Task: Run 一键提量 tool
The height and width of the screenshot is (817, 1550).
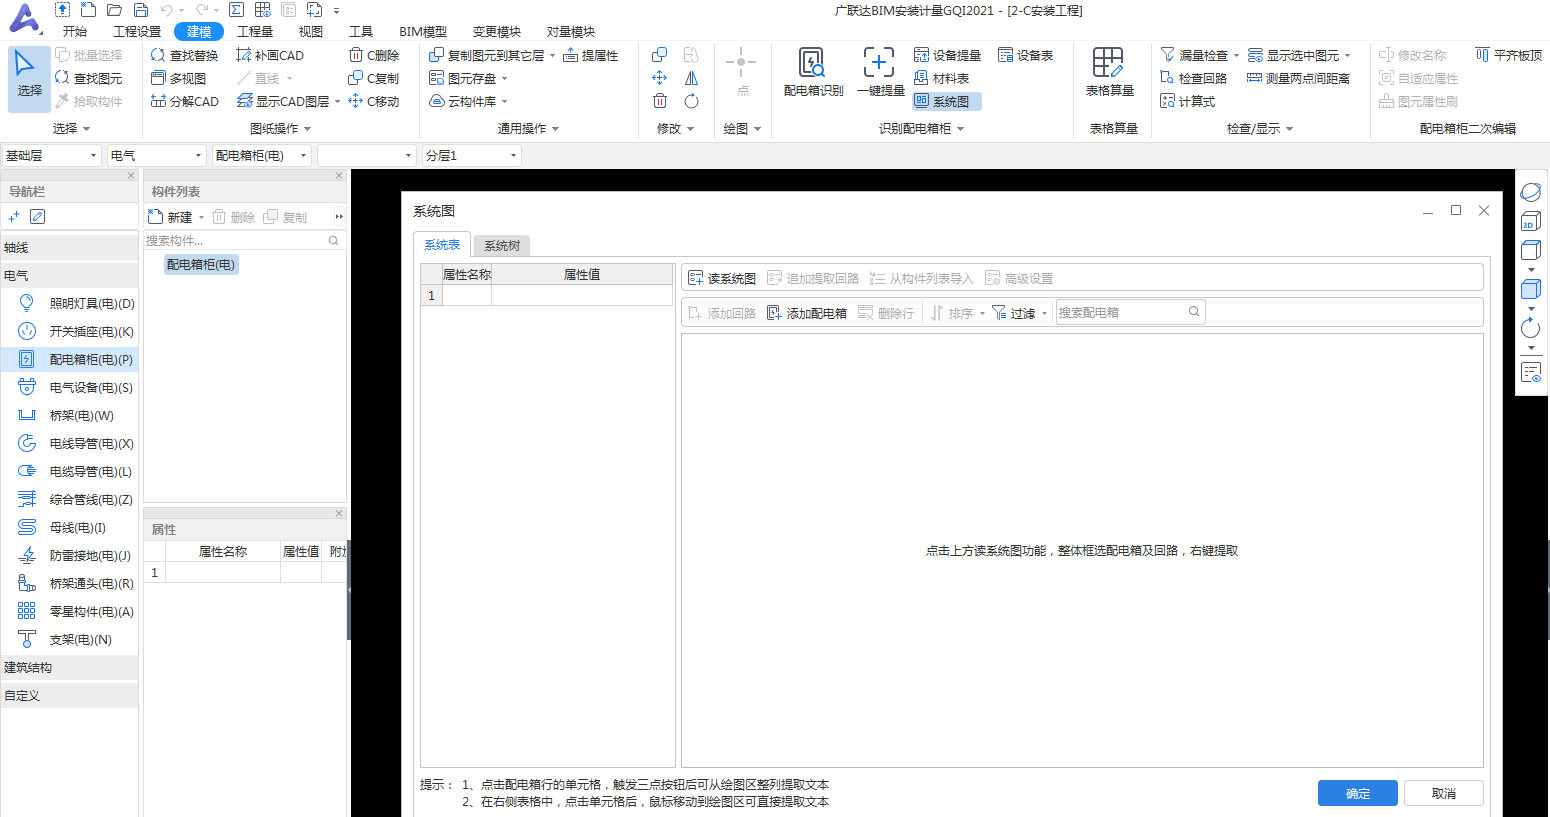Action: point(880,73)
